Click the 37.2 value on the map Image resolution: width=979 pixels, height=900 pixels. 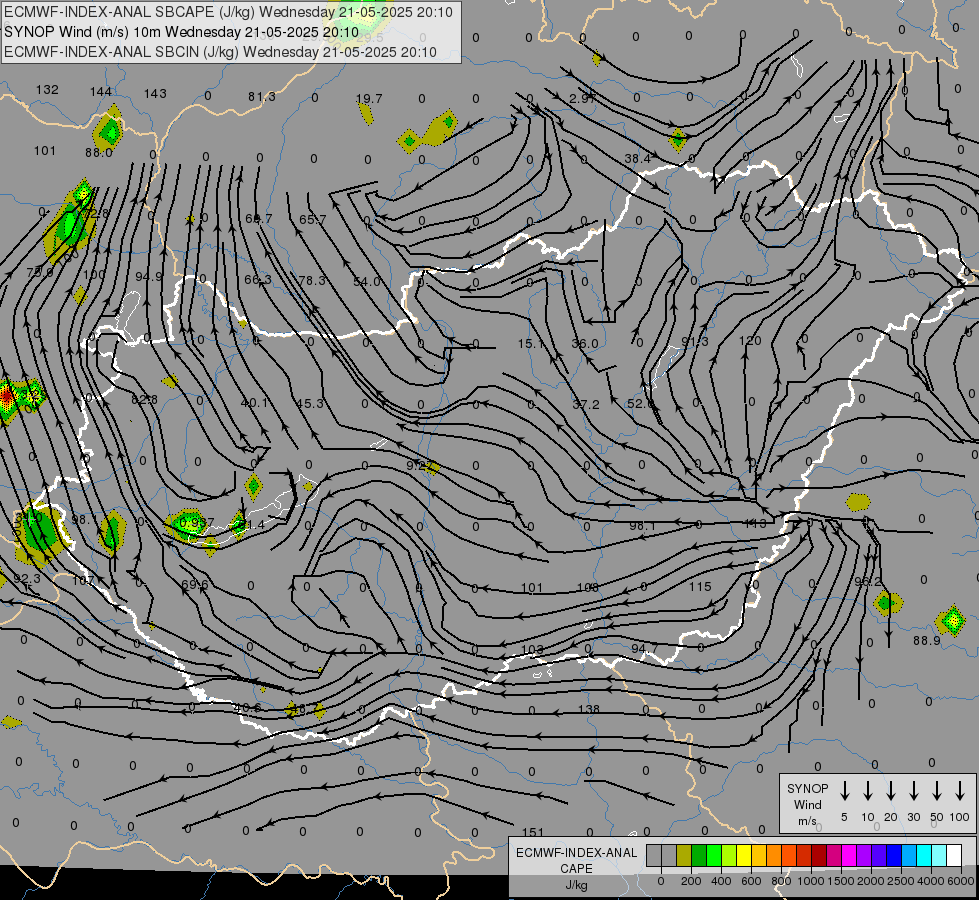(586, 405)
